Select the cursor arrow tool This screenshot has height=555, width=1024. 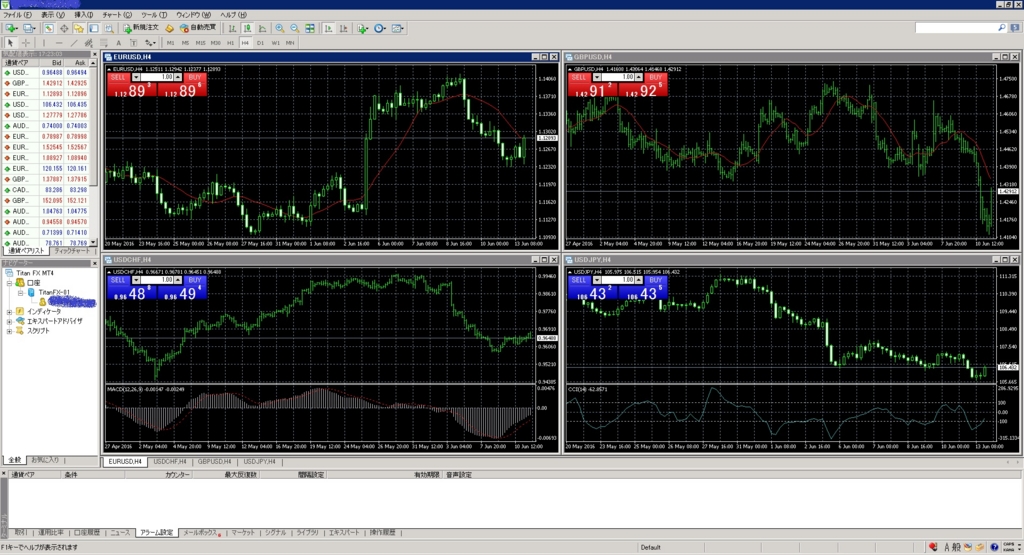(x=10, y=42)
